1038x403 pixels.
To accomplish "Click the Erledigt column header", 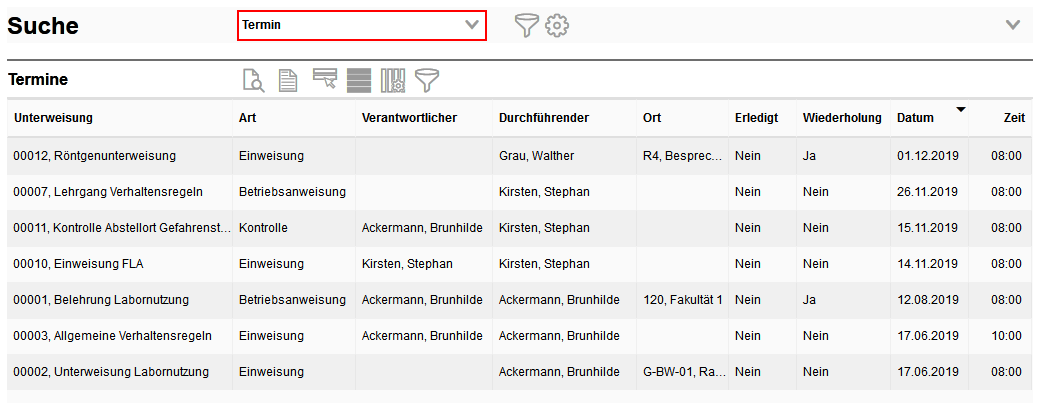I will click(x=756, y=118).
